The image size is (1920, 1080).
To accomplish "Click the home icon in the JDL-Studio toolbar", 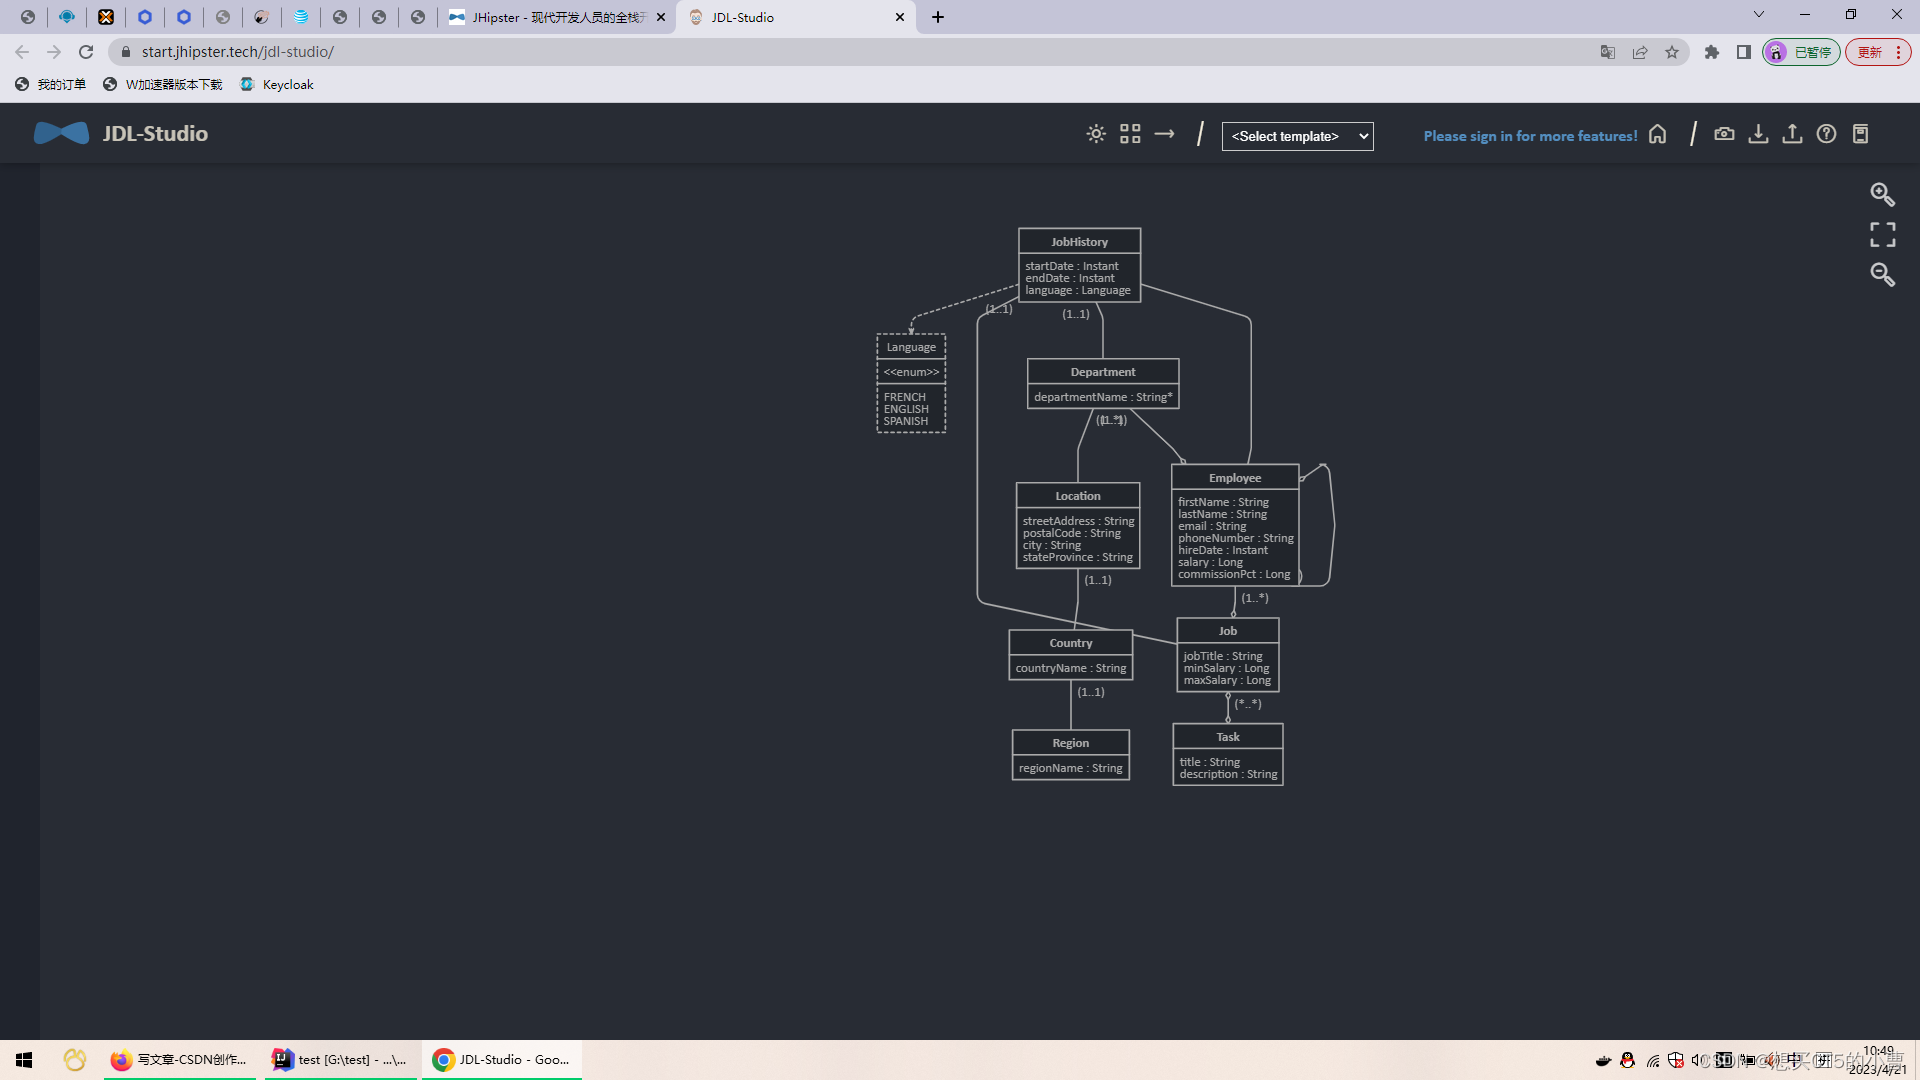I will click(1658, 134).
